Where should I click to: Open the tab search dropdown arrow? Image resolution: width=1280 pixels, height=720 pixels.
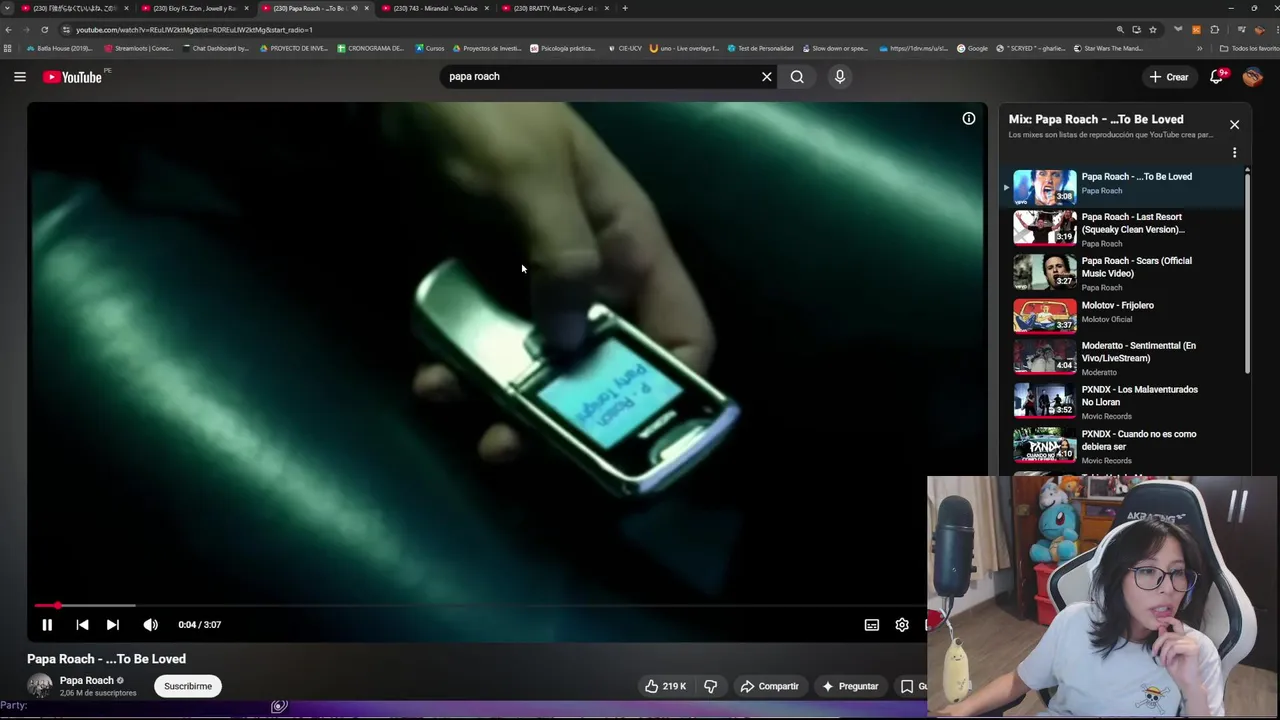(x=8, y=8)
